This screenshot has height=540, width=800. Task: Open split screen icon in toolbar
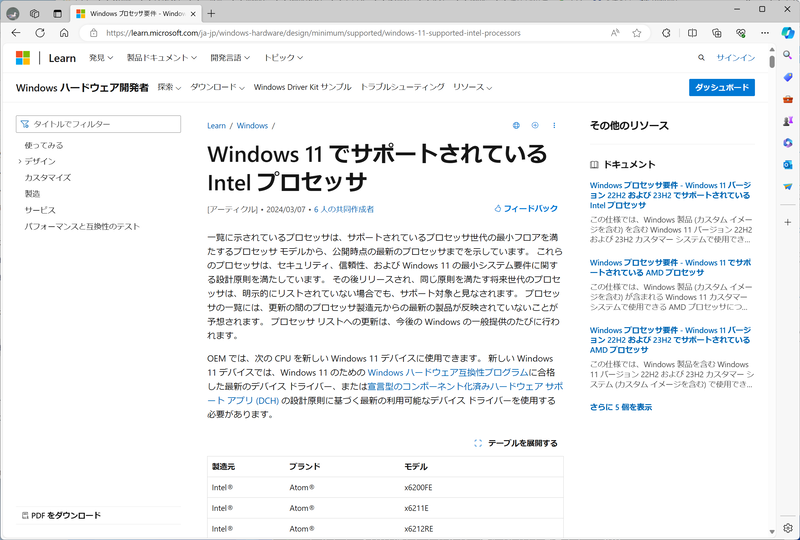[692, 33]
